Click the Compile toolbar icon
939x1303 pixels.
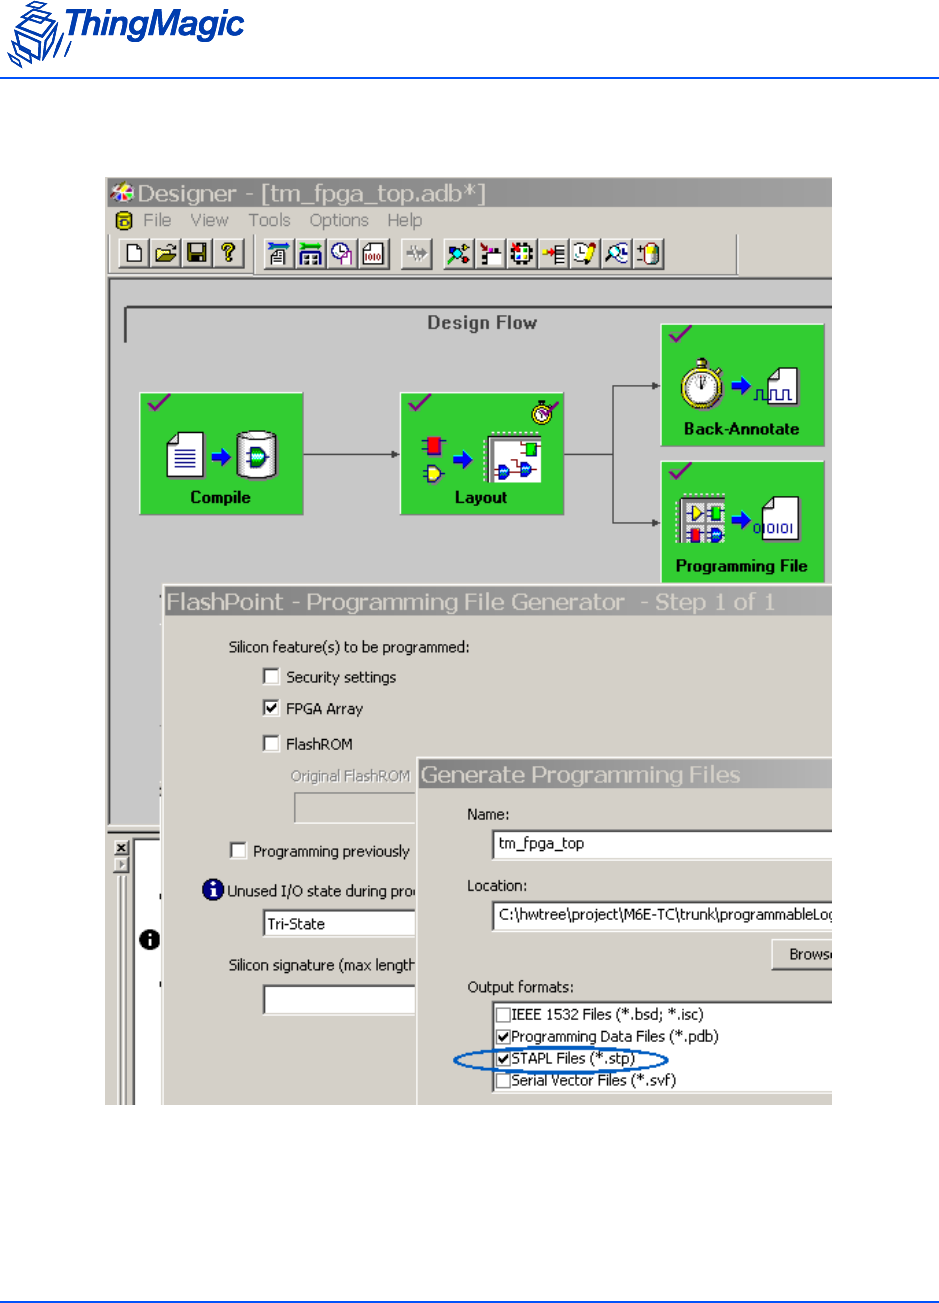click(x=277, y=254)
